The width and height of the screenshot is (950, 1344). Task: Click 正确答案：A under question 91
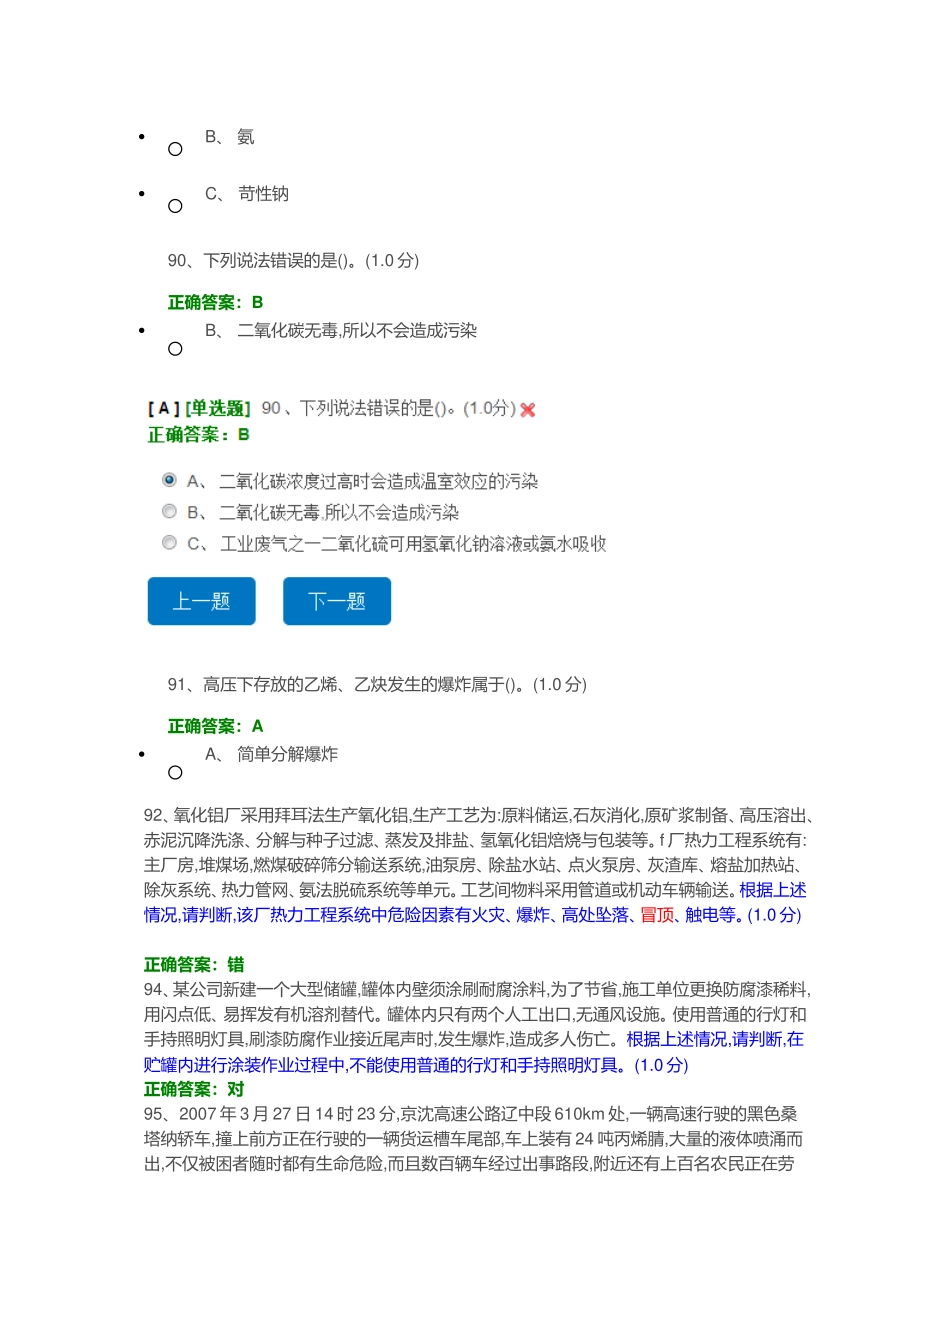[x=215, y=726]
